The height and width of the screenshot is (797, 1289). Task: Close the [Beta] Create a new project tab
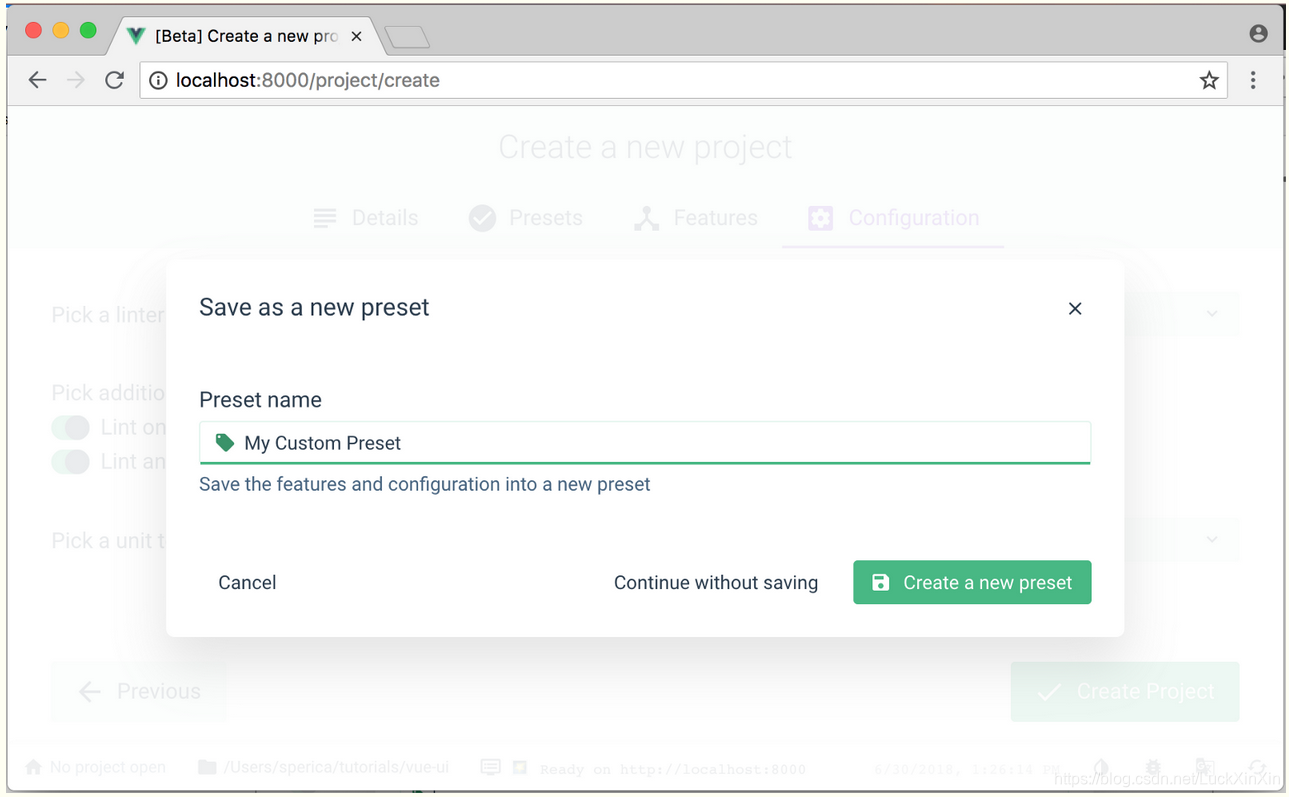356,36
